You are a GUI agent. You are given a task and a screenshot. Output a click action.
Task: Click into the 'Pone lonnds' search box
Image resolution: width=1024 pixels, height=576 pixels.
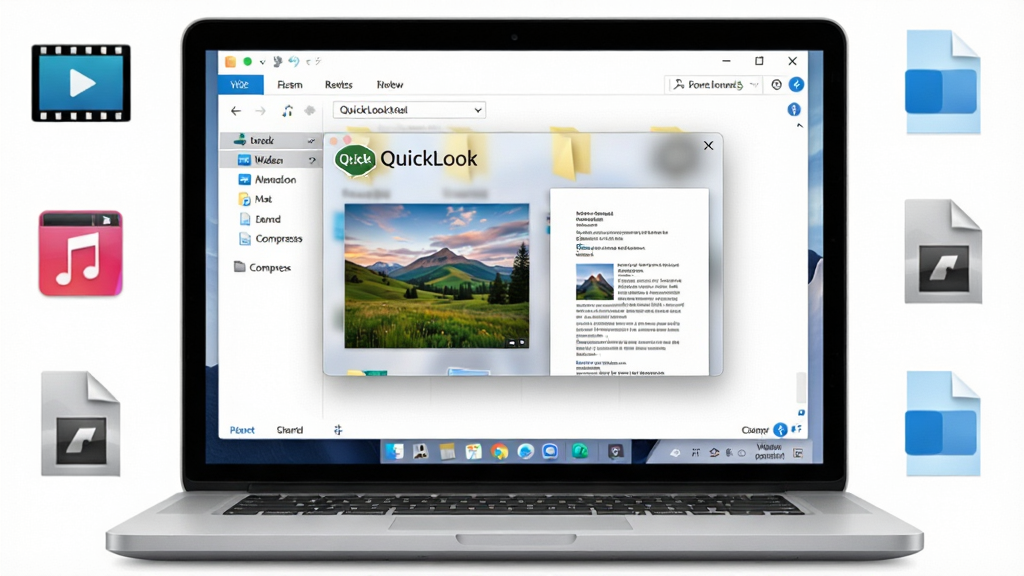[x=713, y=85]
